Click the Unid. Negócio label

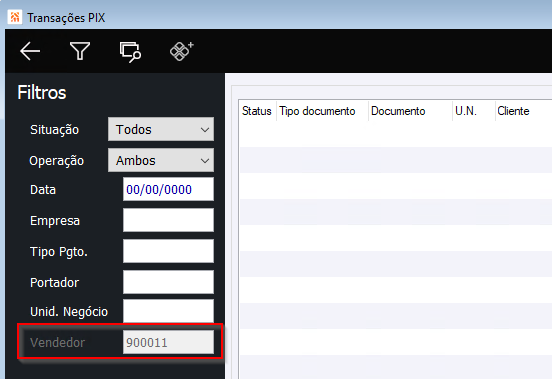69,312
